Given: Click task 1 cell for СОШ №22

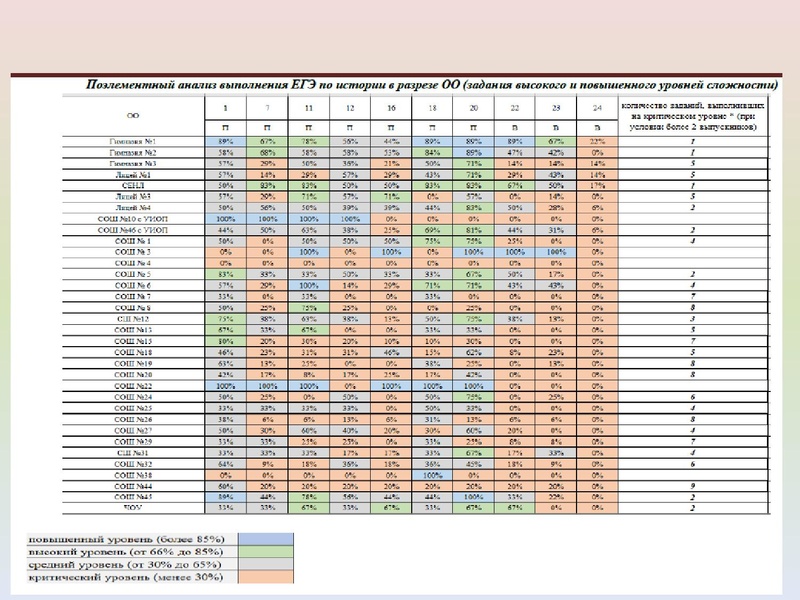Looking at the screenshot, I should tap(225, 386).
